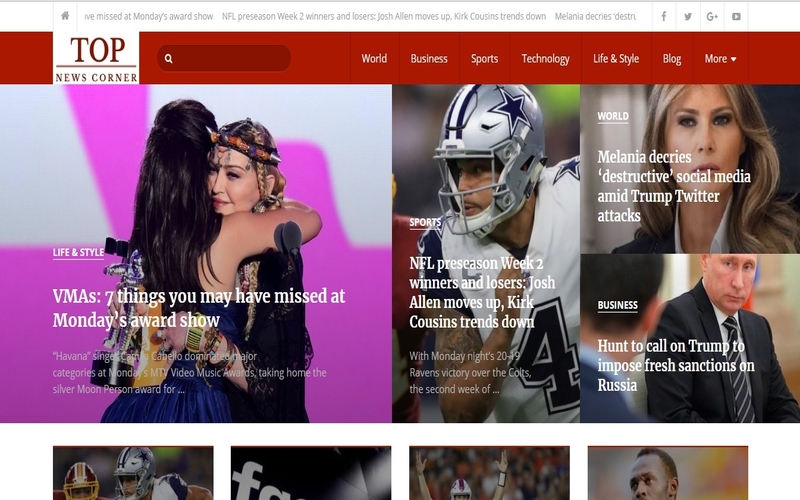Expand the More dropdown menu
Screen dimensions: 800x500
pyautogui.click(x=720, y=59)
